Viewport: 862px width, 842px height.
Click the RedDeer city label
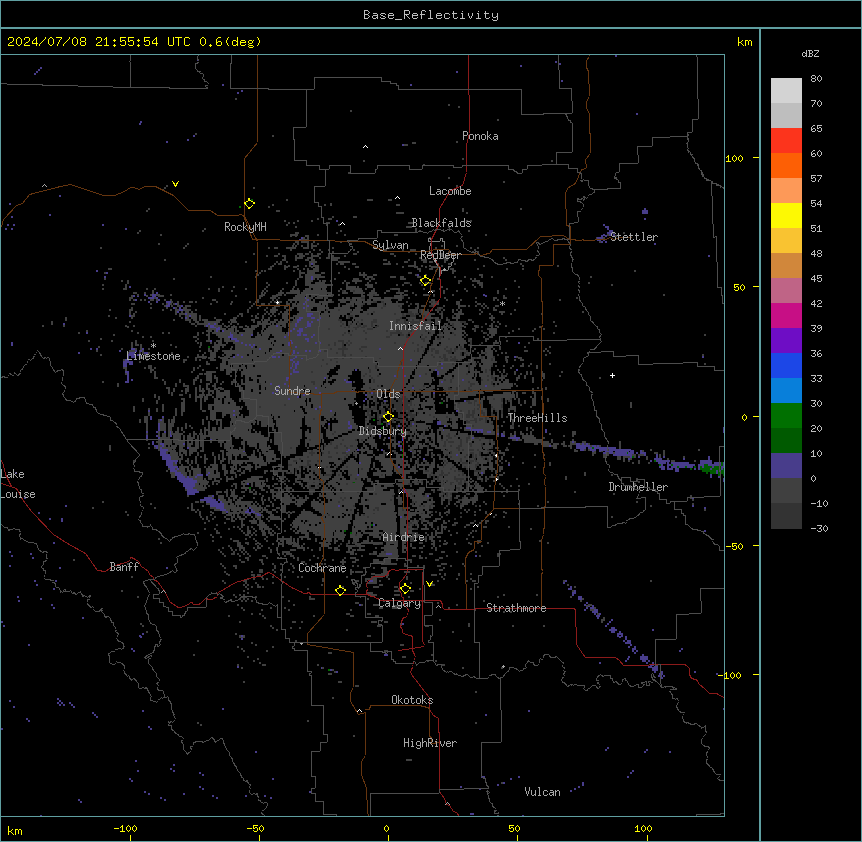pyautogui.click(x=440, y=255)
